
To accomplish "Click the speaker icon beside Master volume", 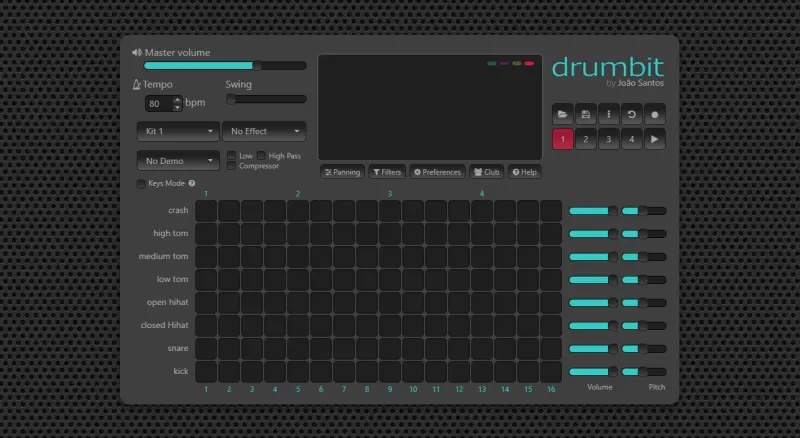I will (x=137, y=52).
